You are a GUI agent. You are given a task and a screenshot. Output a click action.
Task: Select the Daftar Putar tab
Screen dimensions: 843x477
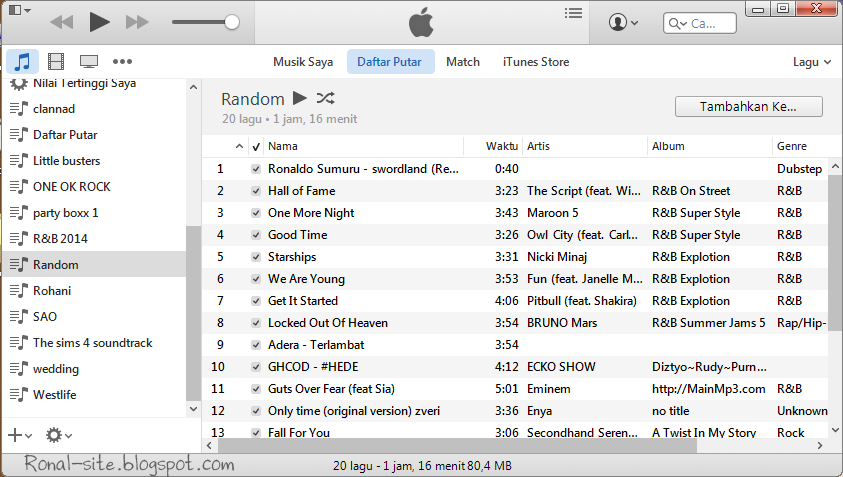coord(389,62)
